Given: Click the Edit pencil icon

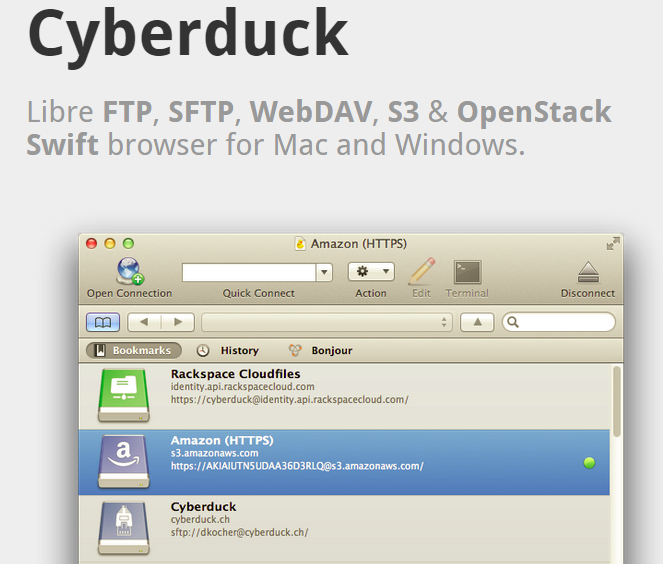Looking at the screenshot, I should point(422,271).
